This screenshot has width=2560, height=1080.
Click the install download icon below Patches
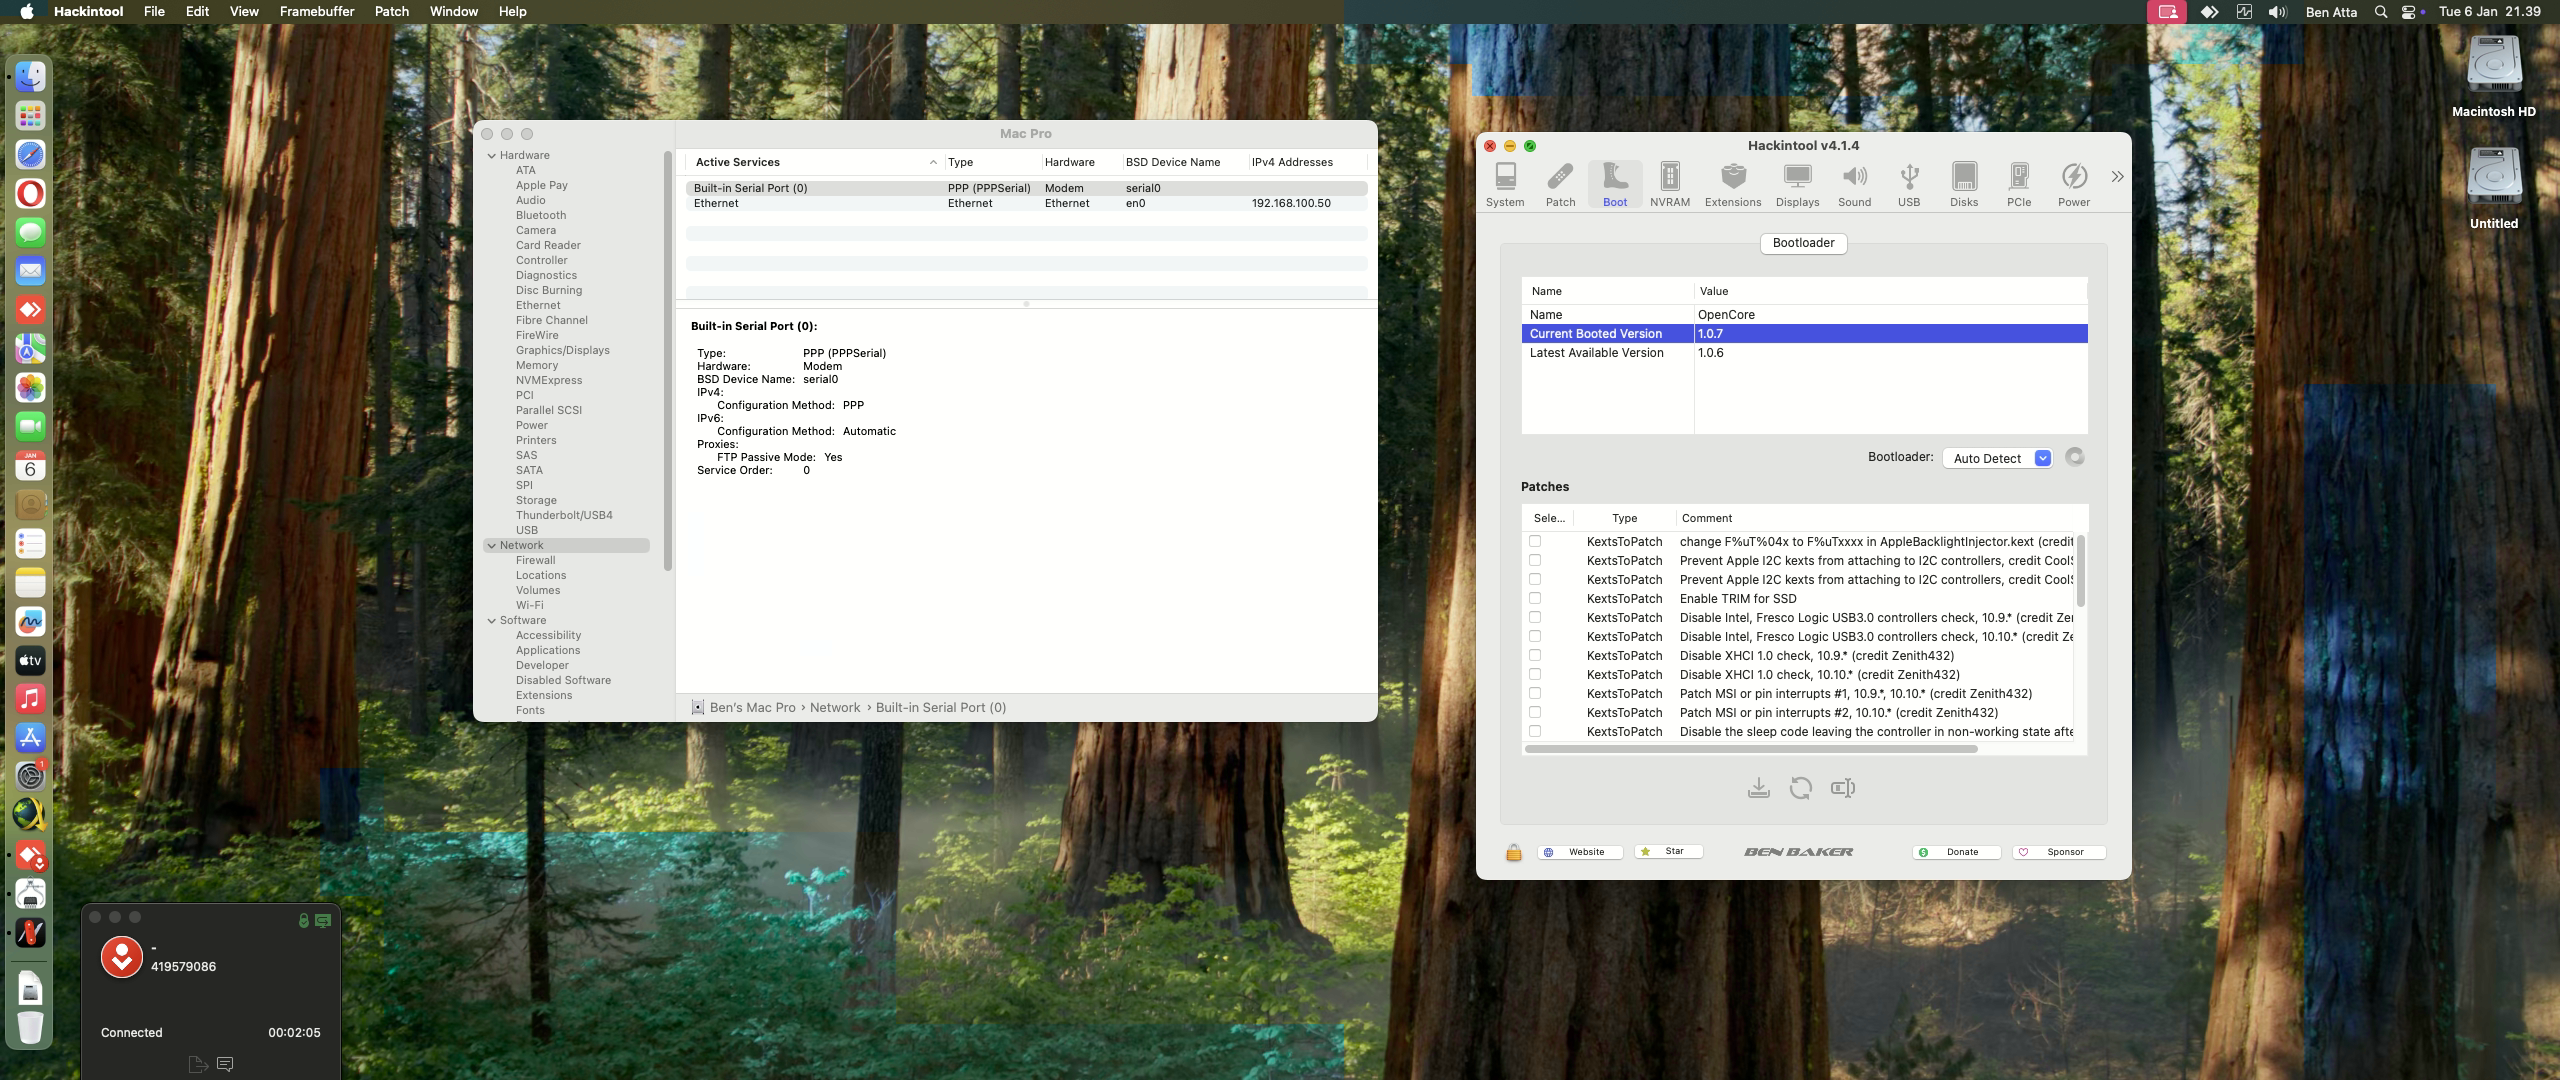click(1759, 788)
